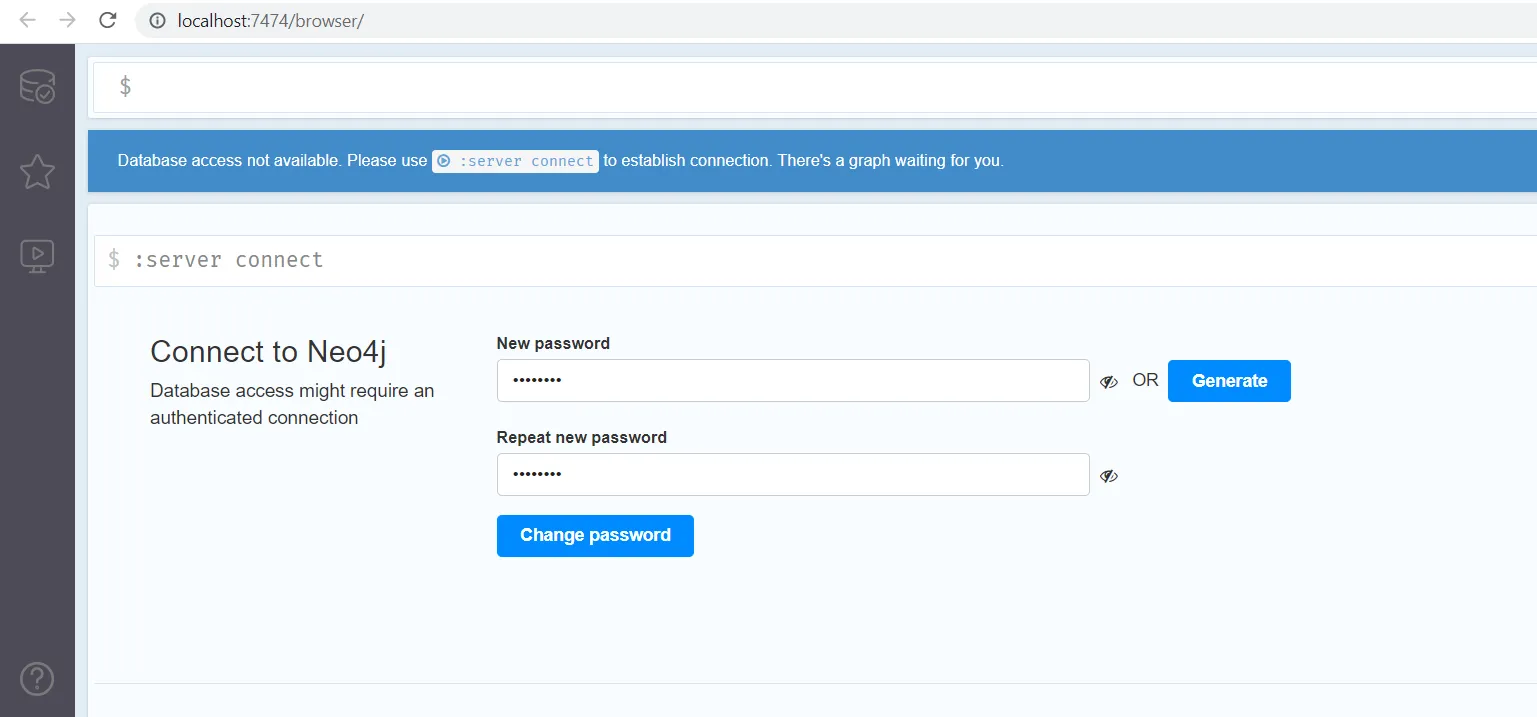Screen dimensions: 1537x717
Task: Click the New password label above first field
Action: (553, 343)
